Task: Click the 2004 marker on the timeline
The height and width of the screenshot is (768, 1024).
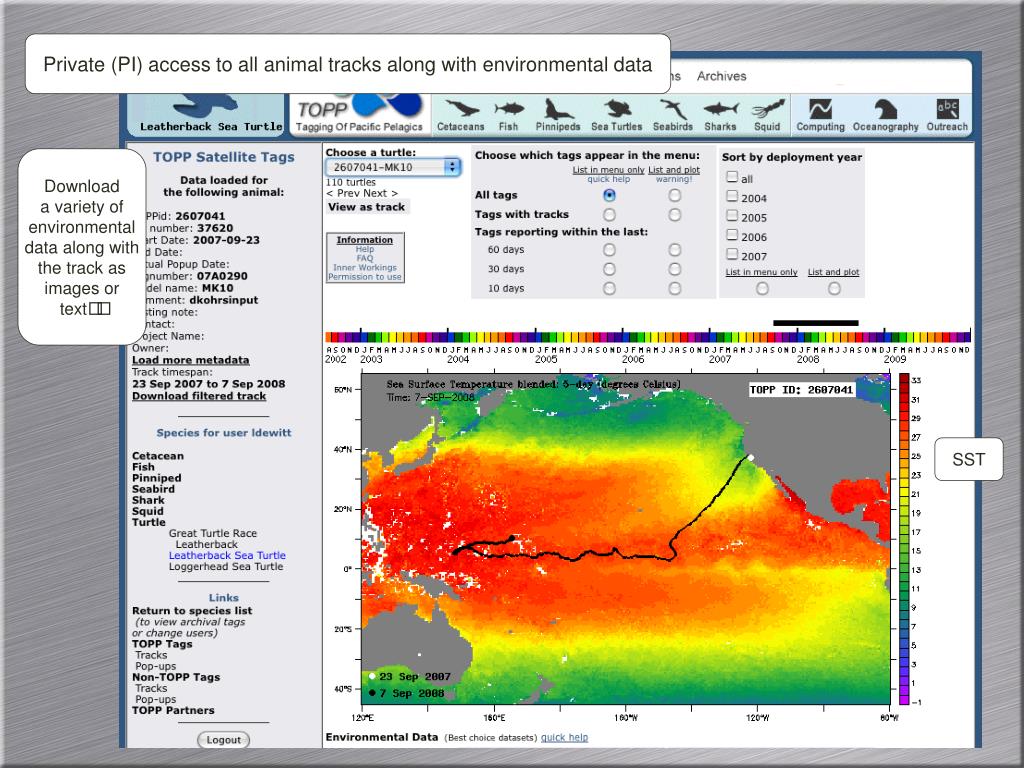Action: pyautogui.click(x=458, y=359)
